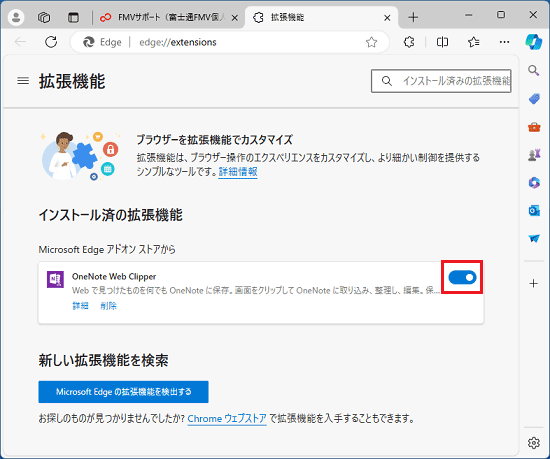Add this page to favorites star
Screen dimensions: 550x459
(371, 42)
